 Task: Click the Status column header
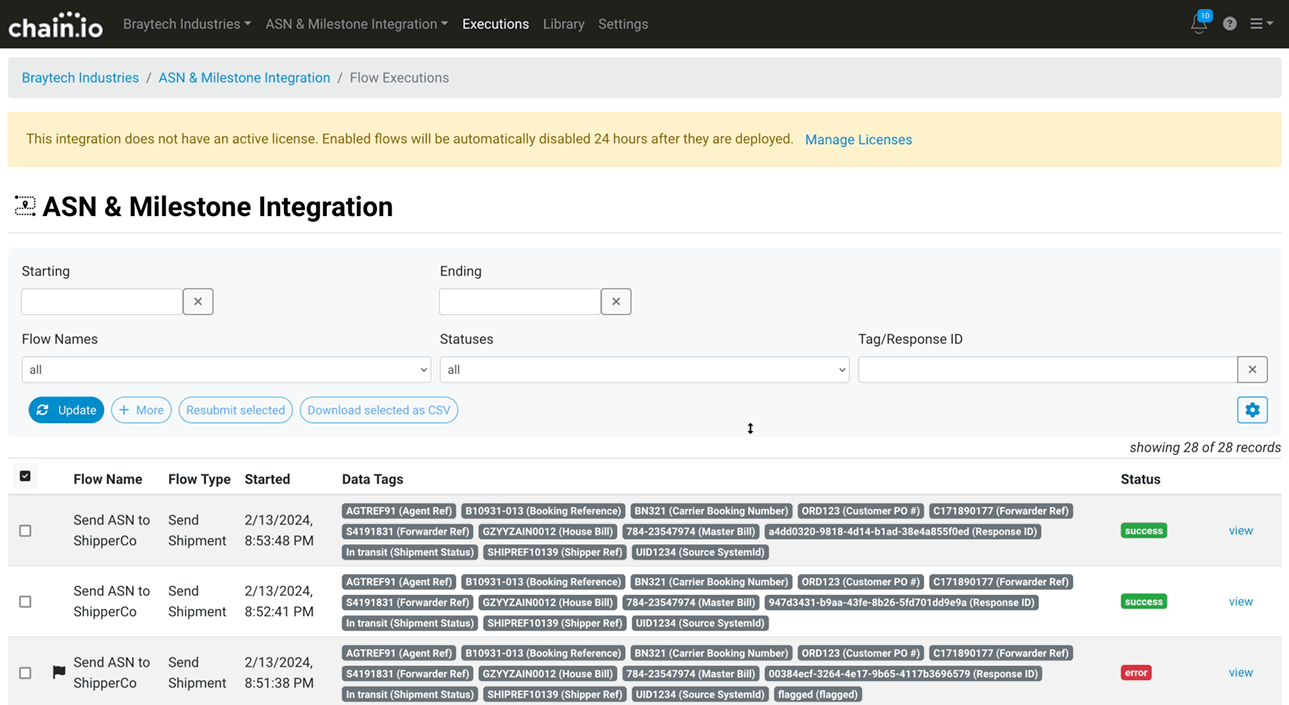pyautogui.click(x=1140, y=479)
